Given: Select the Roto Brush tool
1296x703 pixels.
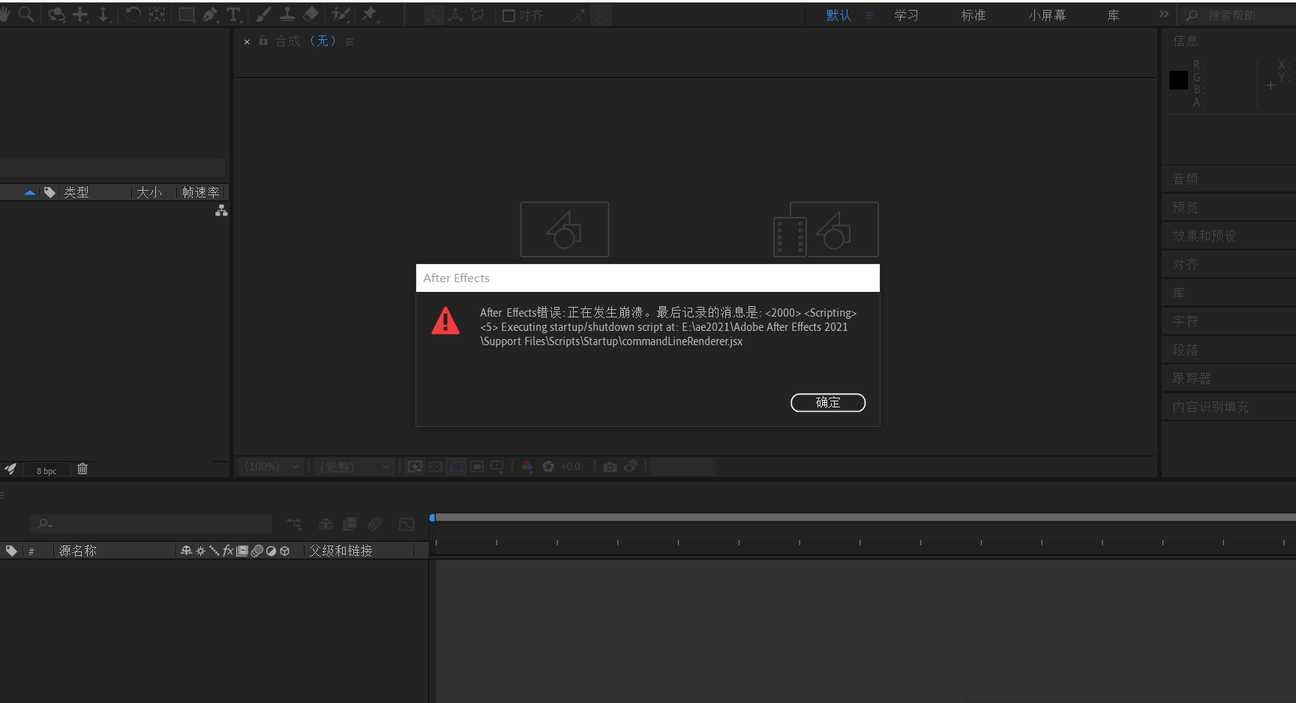Looking at the screenshot, I should tap(341, 15).
